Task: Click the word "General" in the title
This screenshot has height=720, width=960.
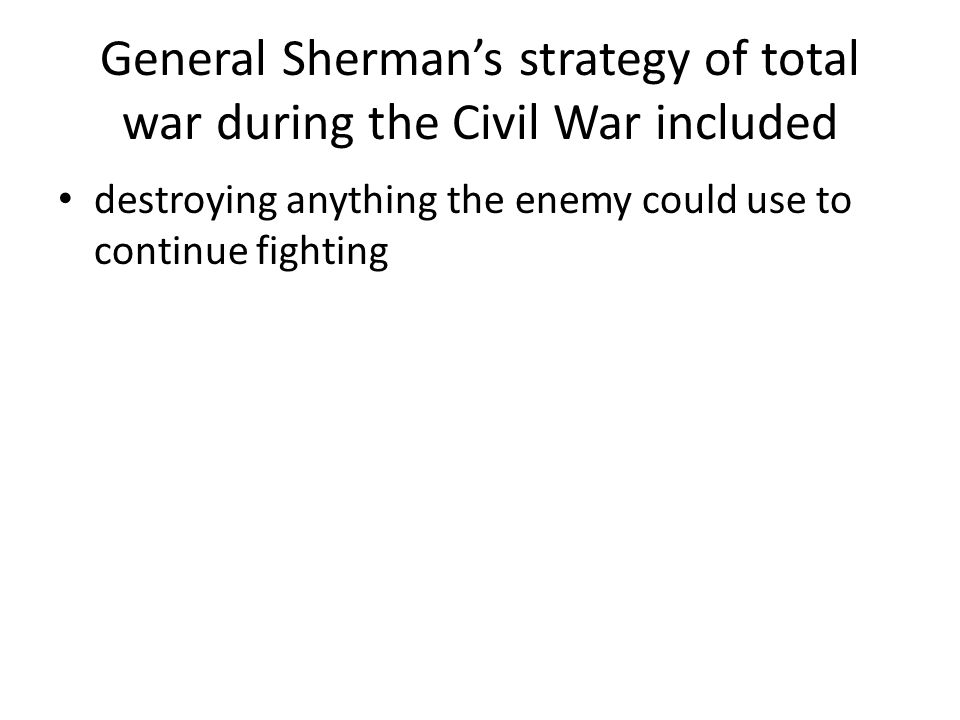Action: 182,59
